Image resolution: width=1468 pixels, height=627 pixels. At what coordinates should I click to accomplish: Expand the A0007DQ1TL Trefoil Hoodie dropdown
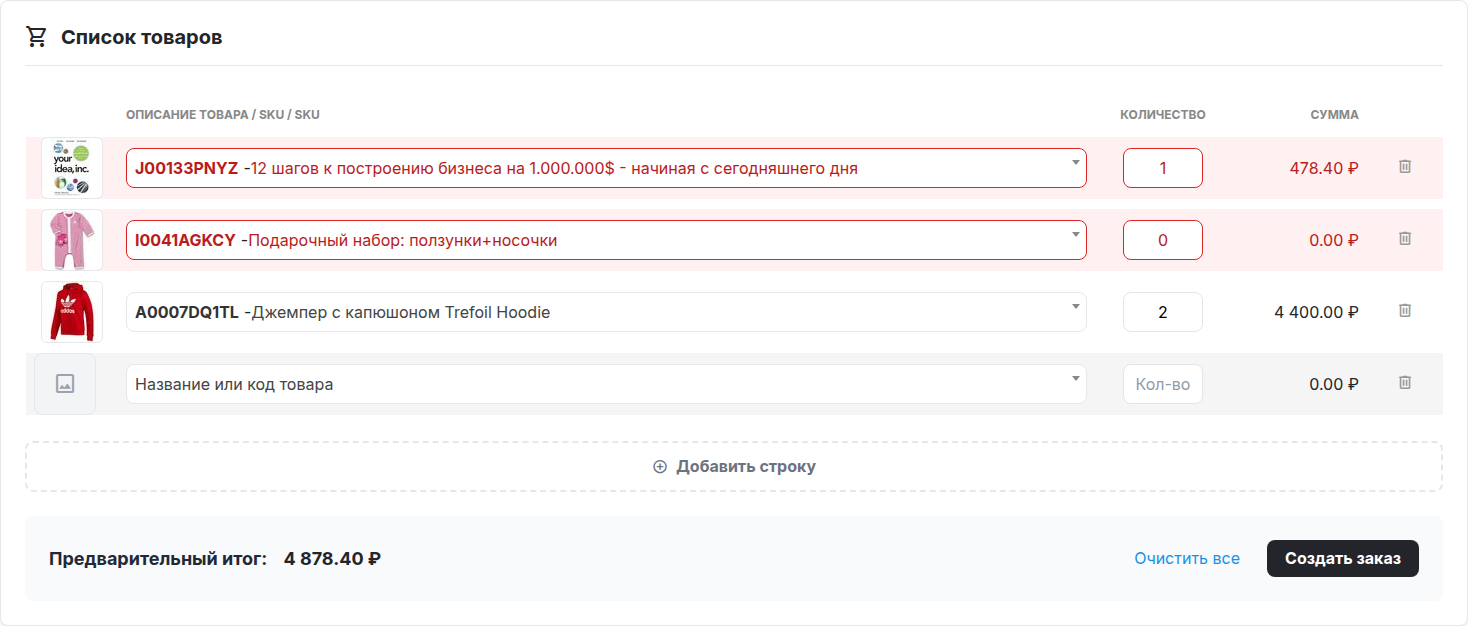point(606,312)
